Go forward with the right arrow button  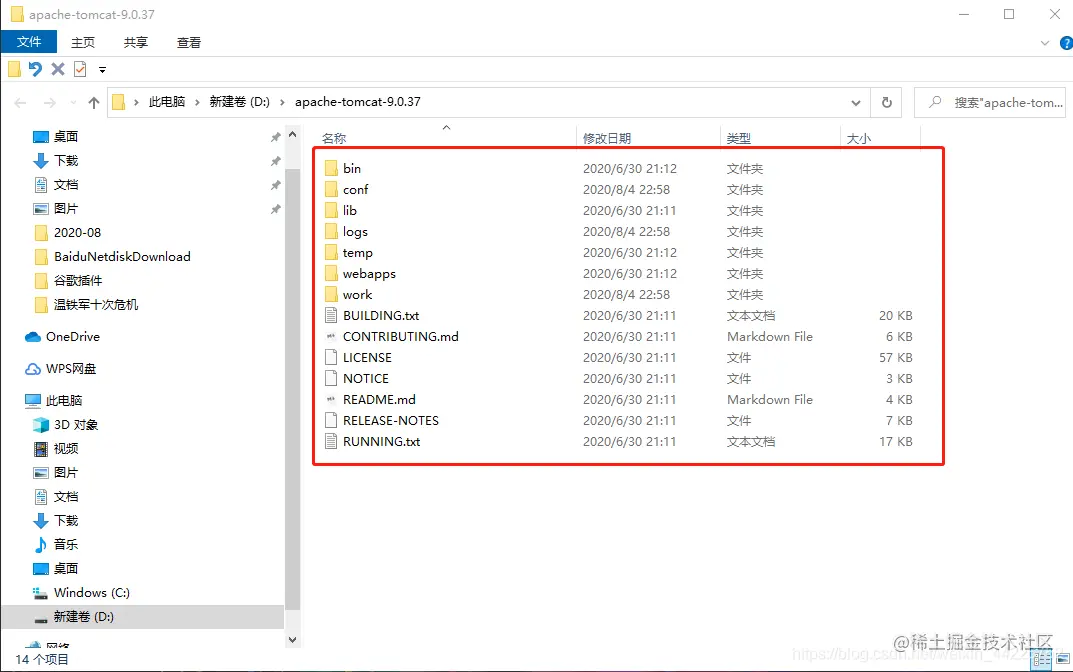[x=50, y=103]
